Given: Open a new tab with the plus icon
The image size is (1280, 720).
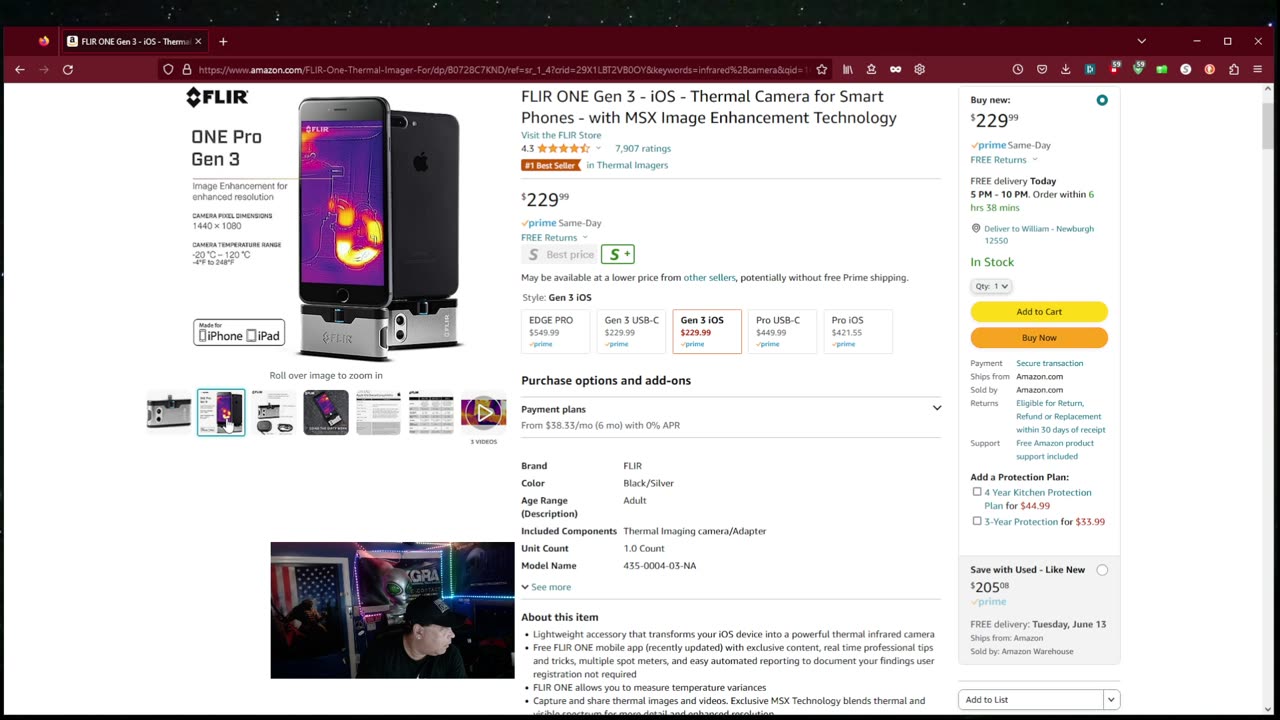Looking at the screenshot, I should pos(223,41).
